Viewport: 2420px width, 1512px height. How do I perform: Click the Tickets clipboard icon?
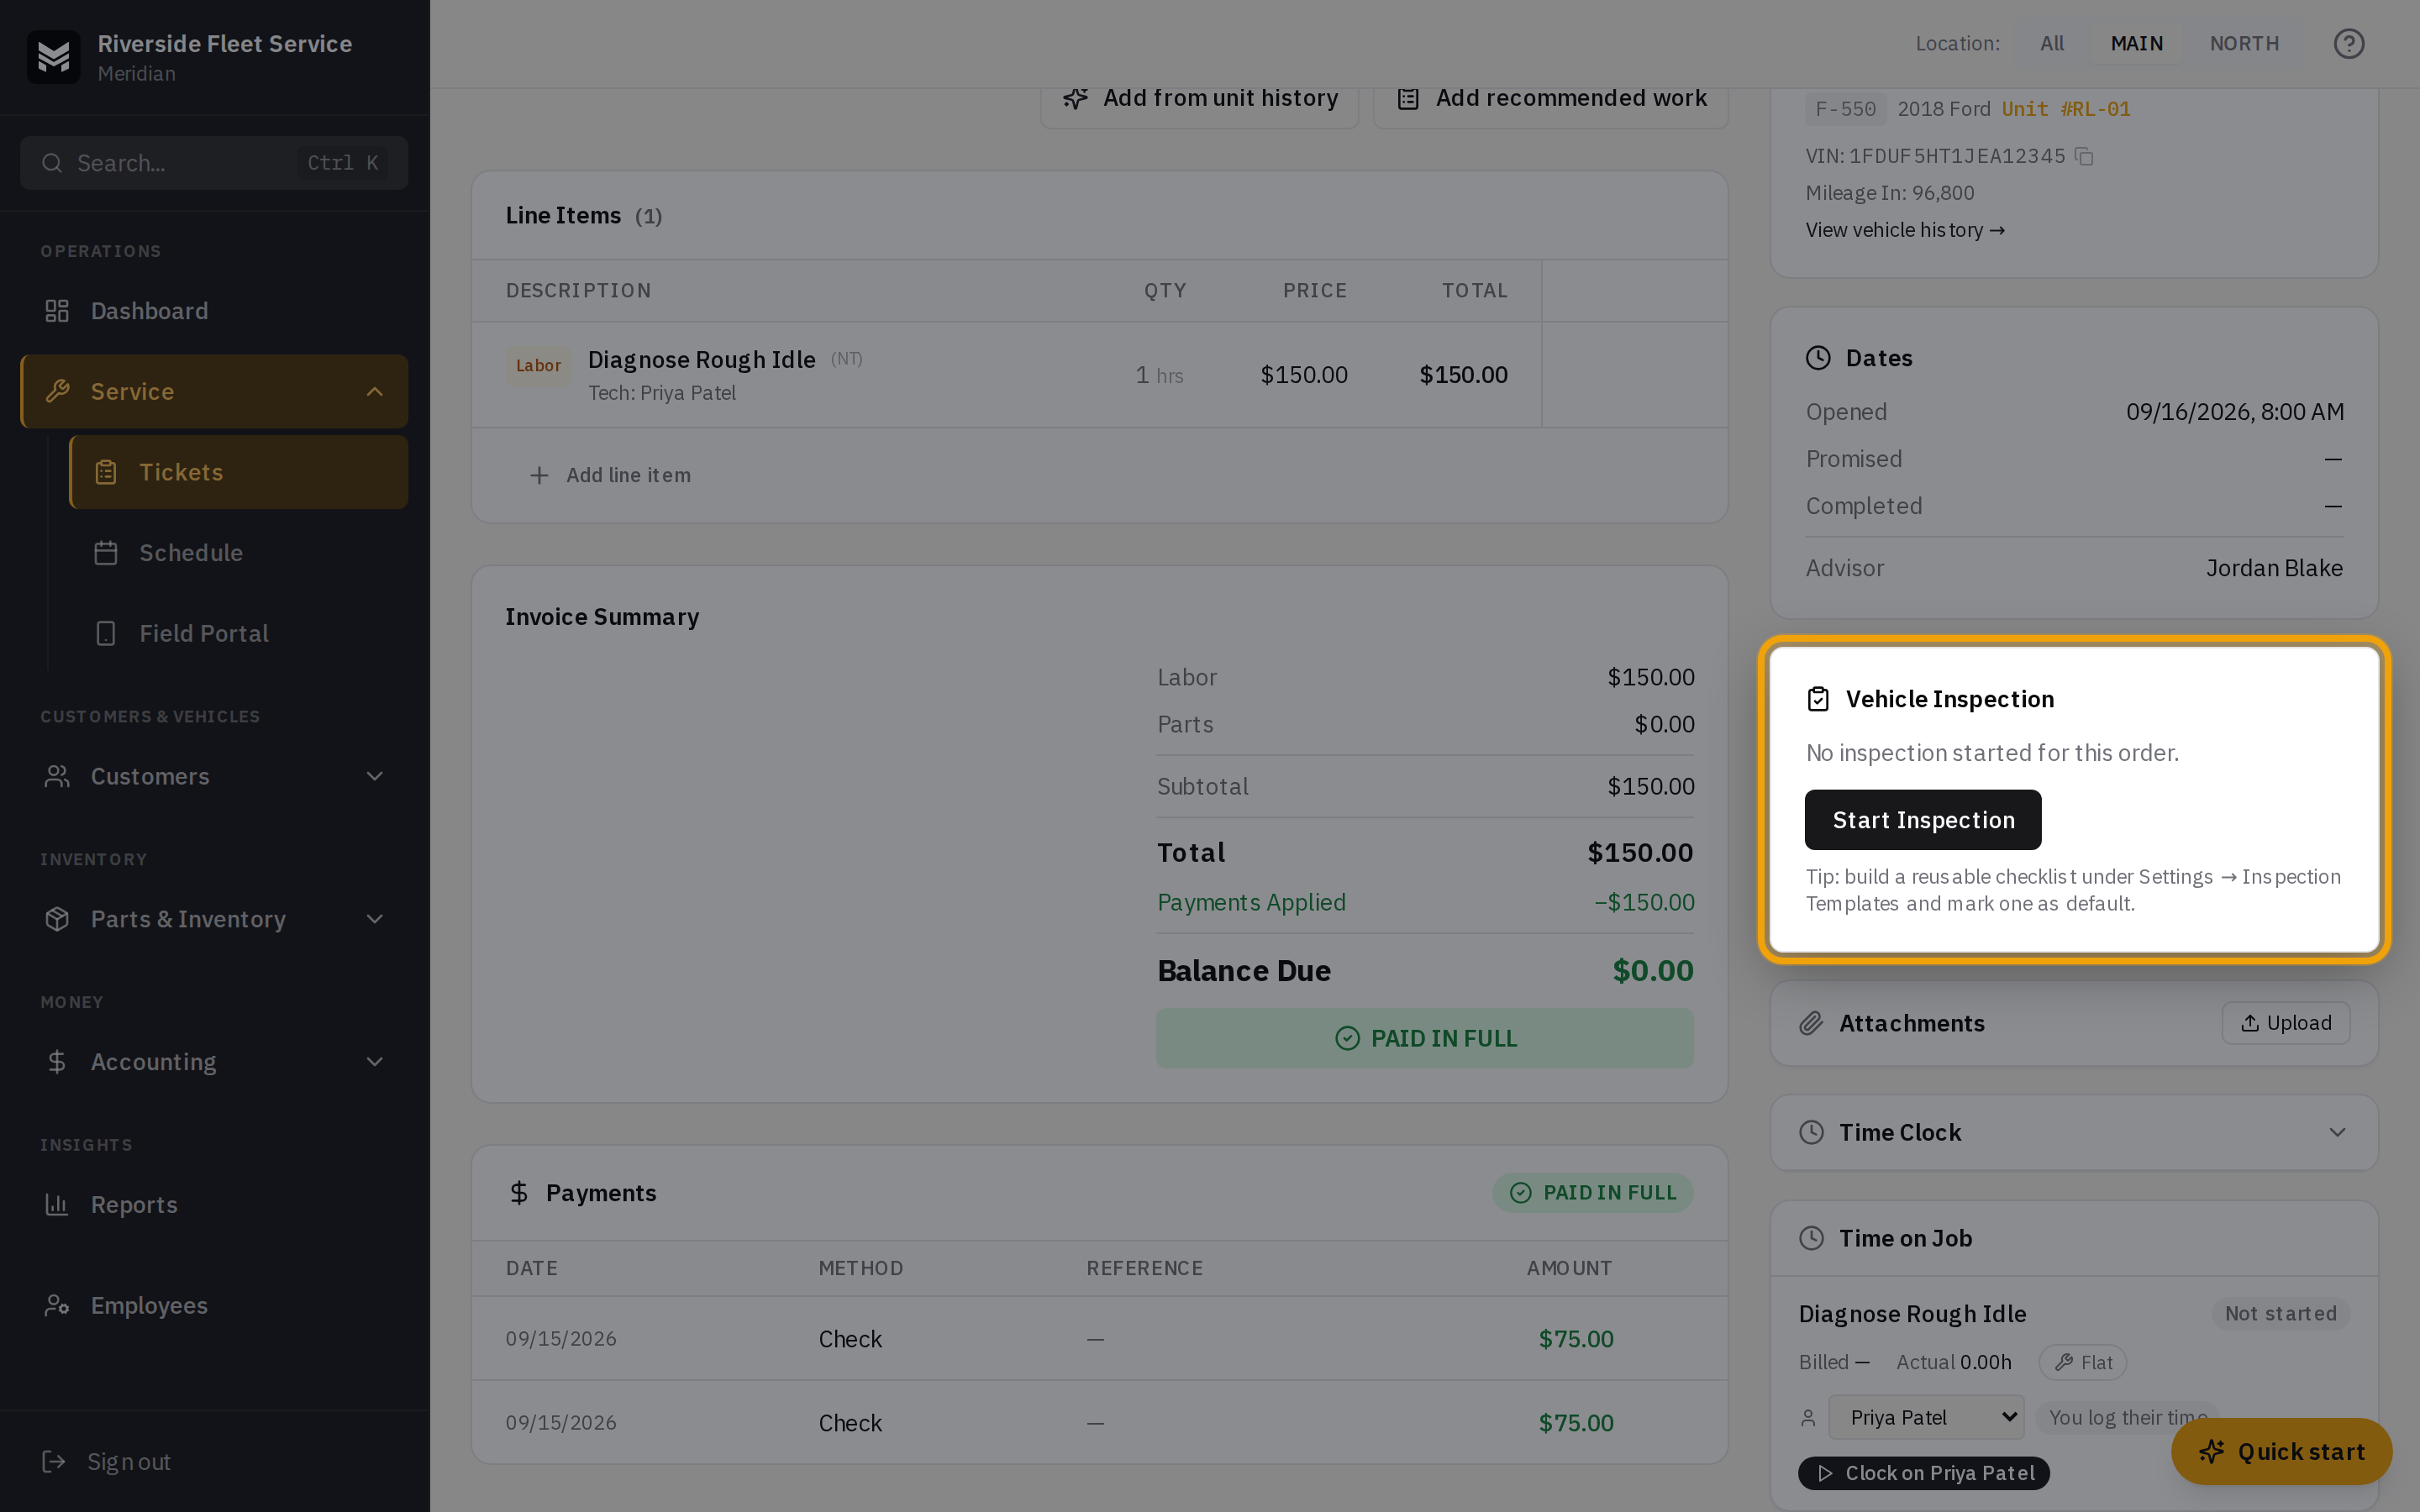[106, 472]
